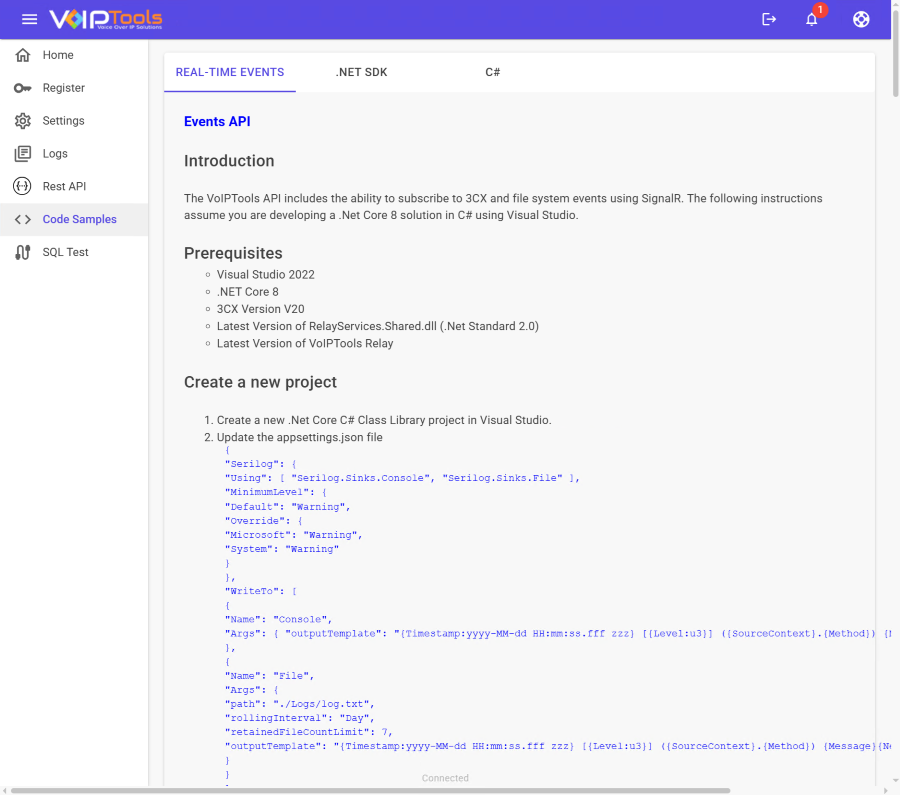Open the hamburger navigation menu

tap(30, 19)
